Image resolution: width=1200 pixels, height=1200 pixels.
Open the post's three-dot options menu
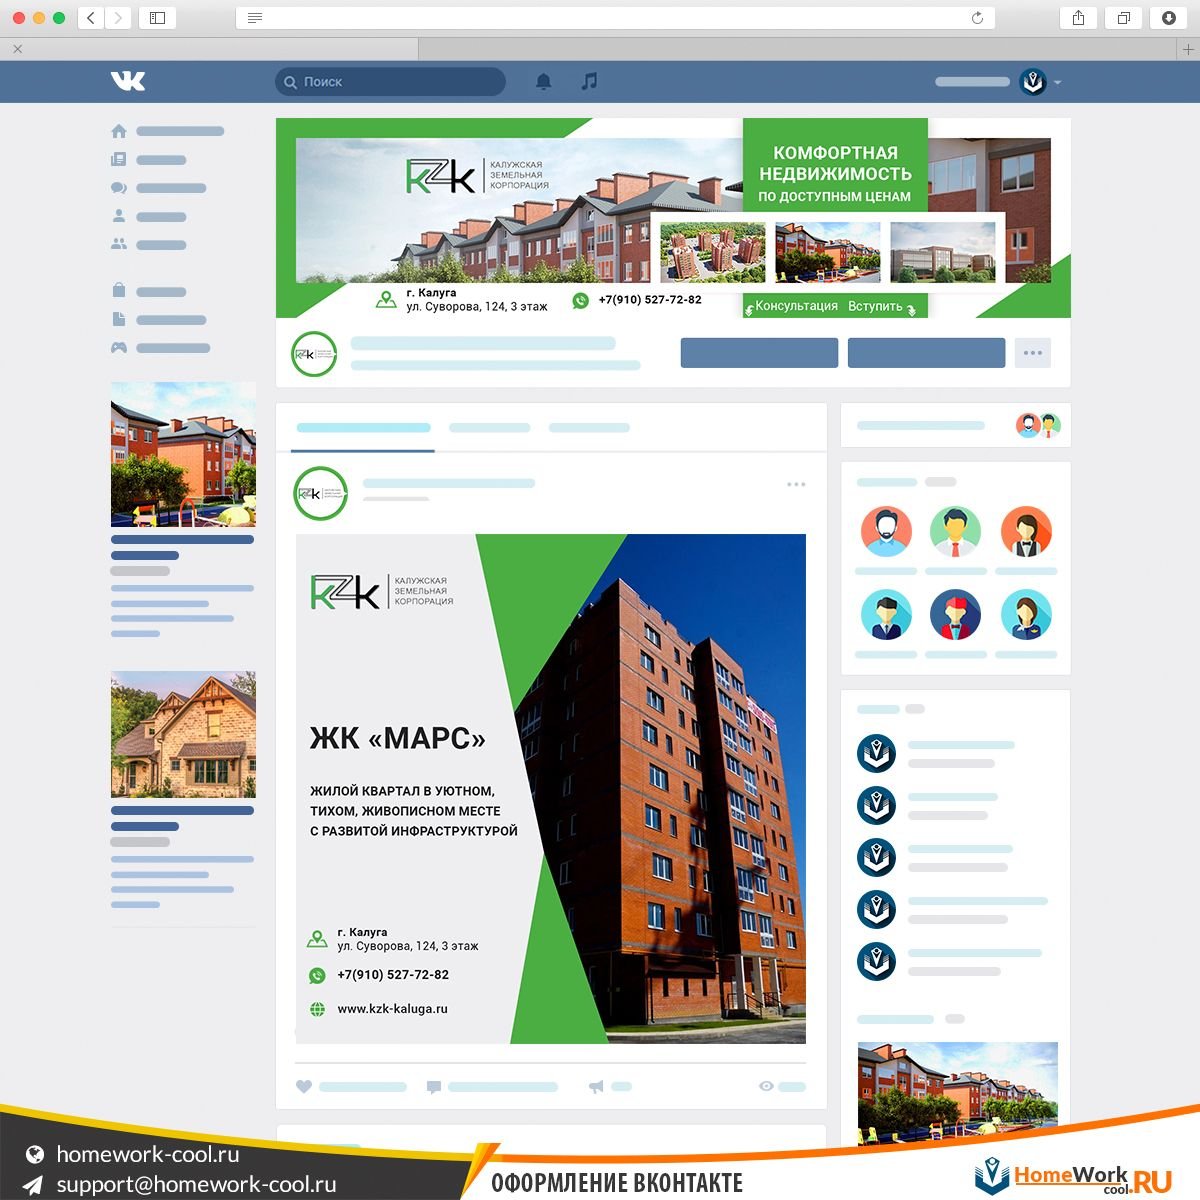(796, 485)
